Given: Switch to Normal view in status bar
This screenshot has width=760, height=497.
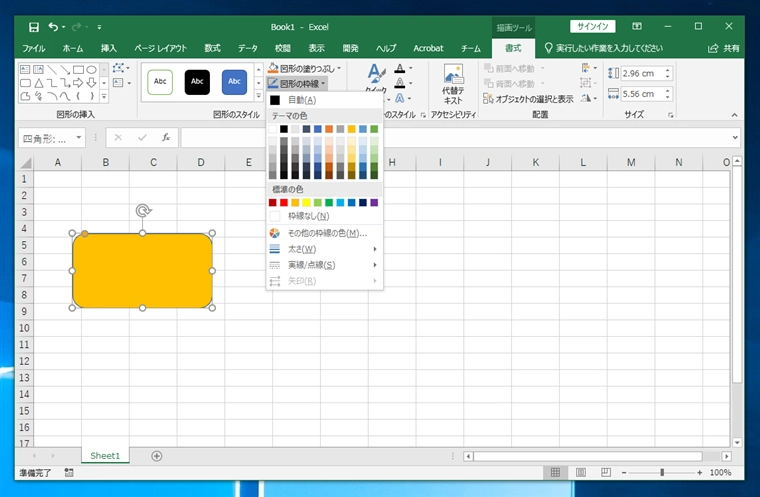Looking at the screenshot, I should [555, 472].
